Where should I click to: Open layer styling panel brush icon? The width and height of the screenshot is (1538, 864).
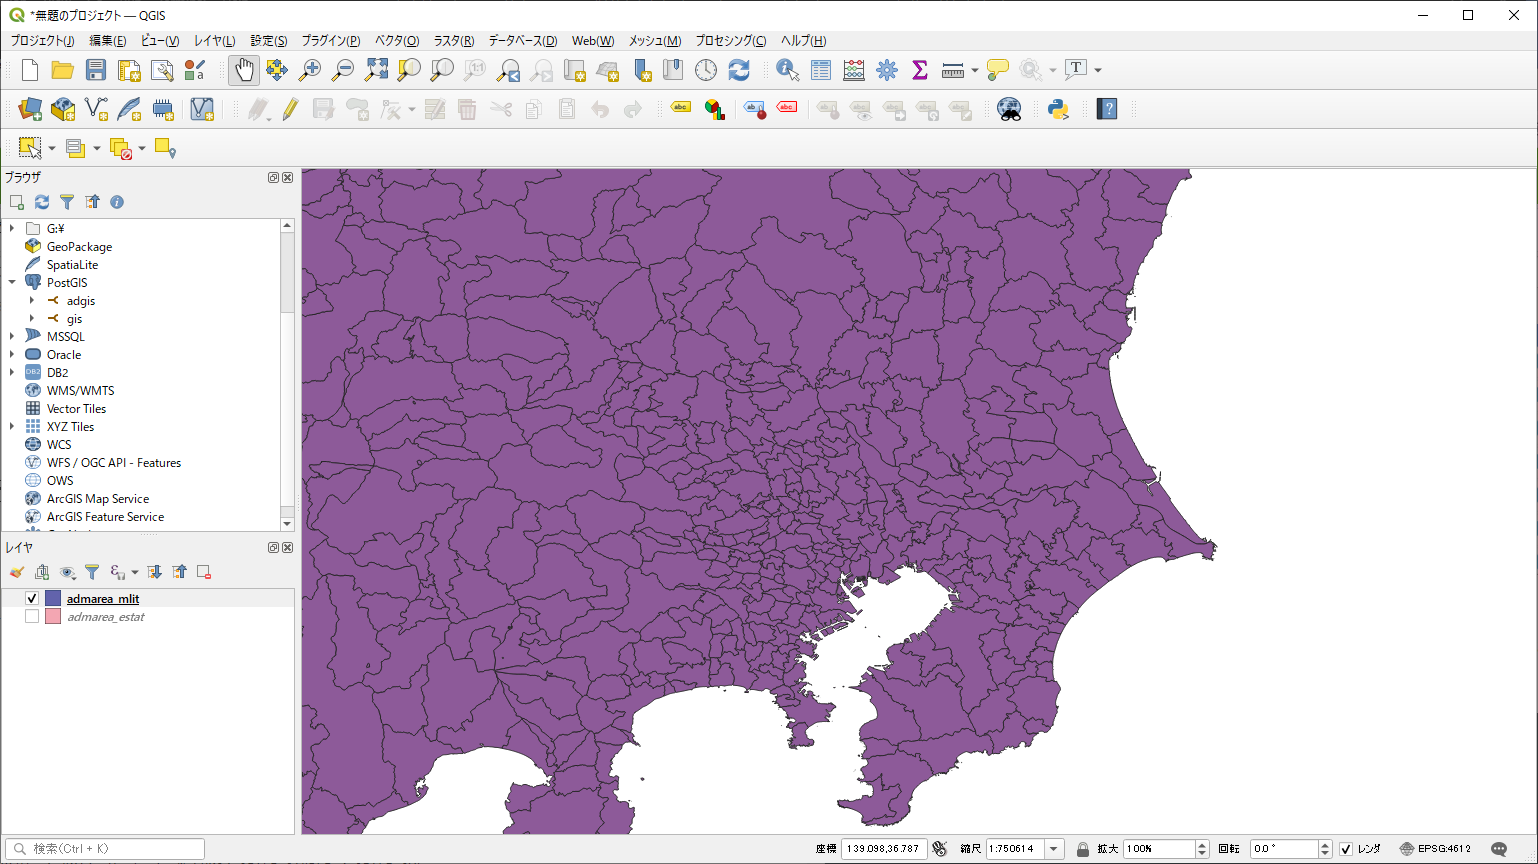tap(16, 572)
